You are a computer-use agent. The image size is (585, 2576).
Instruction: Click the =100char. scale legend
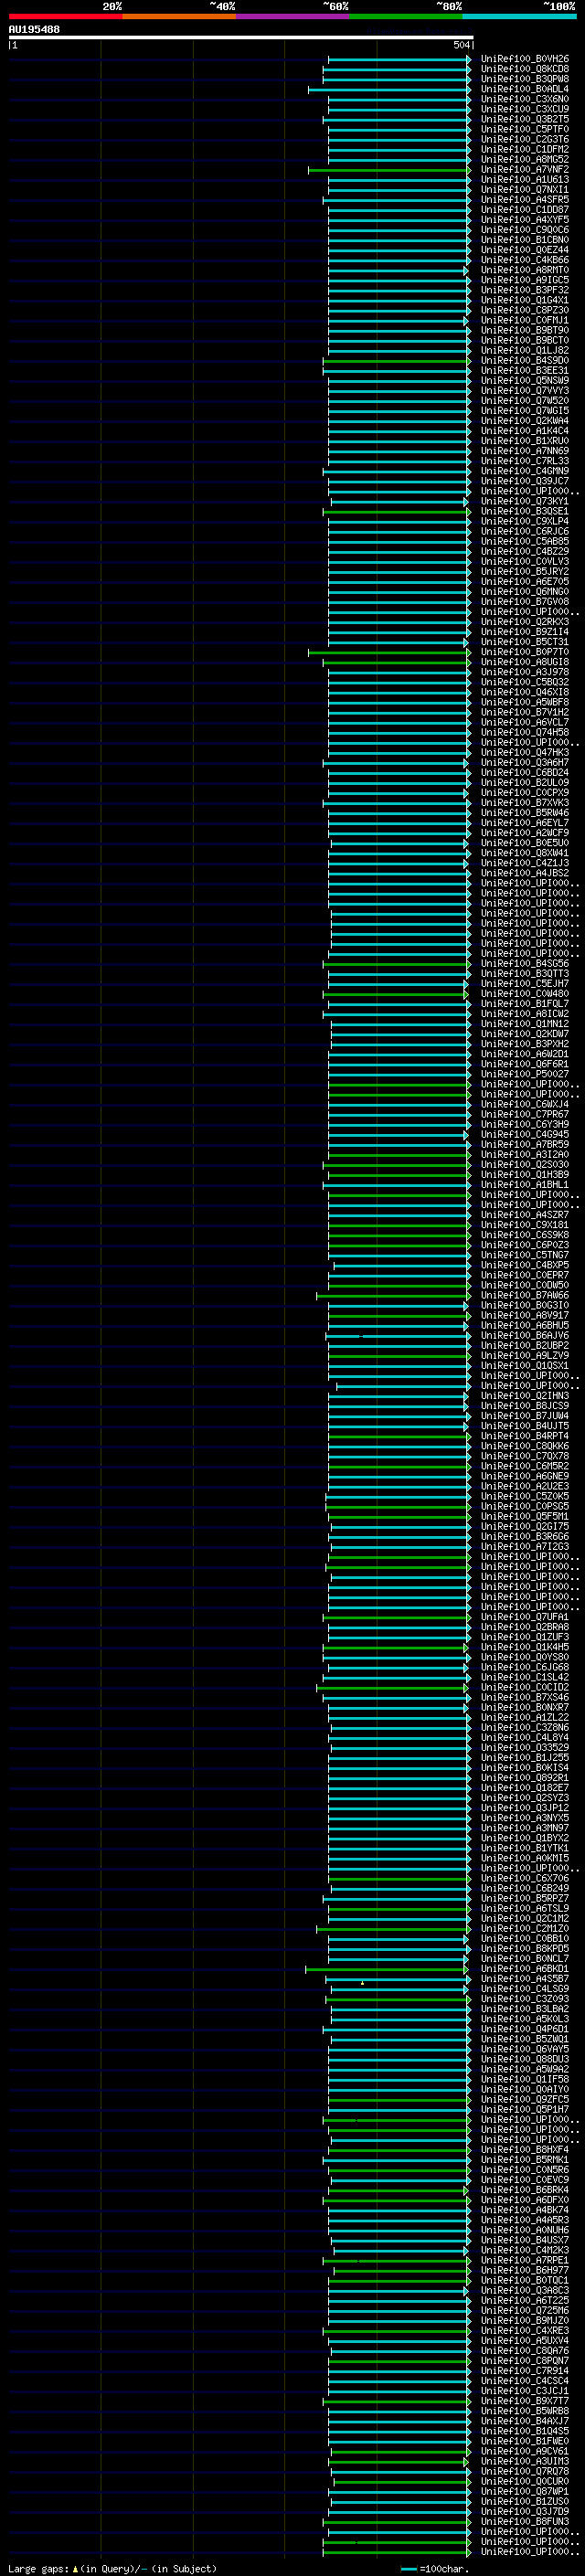click(436, 2569)
